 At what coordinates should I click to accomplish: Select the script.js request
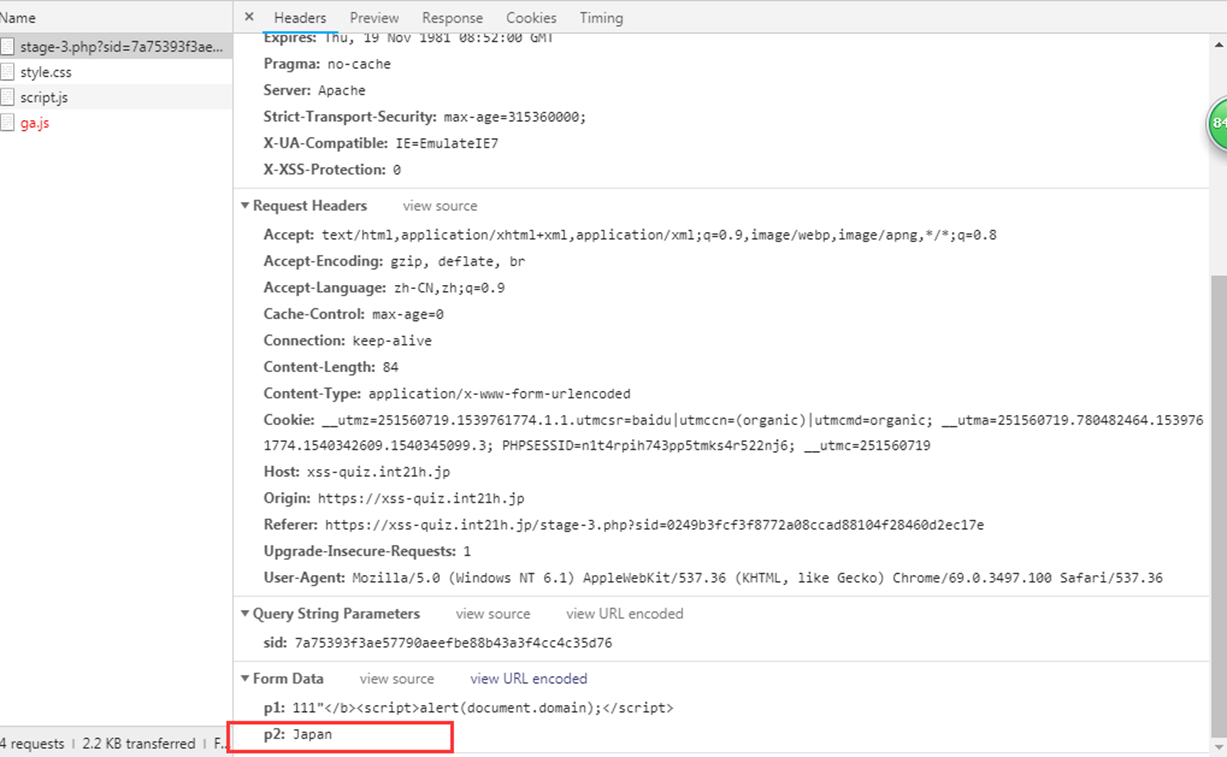pyautogui.click(x=116, y=97)
